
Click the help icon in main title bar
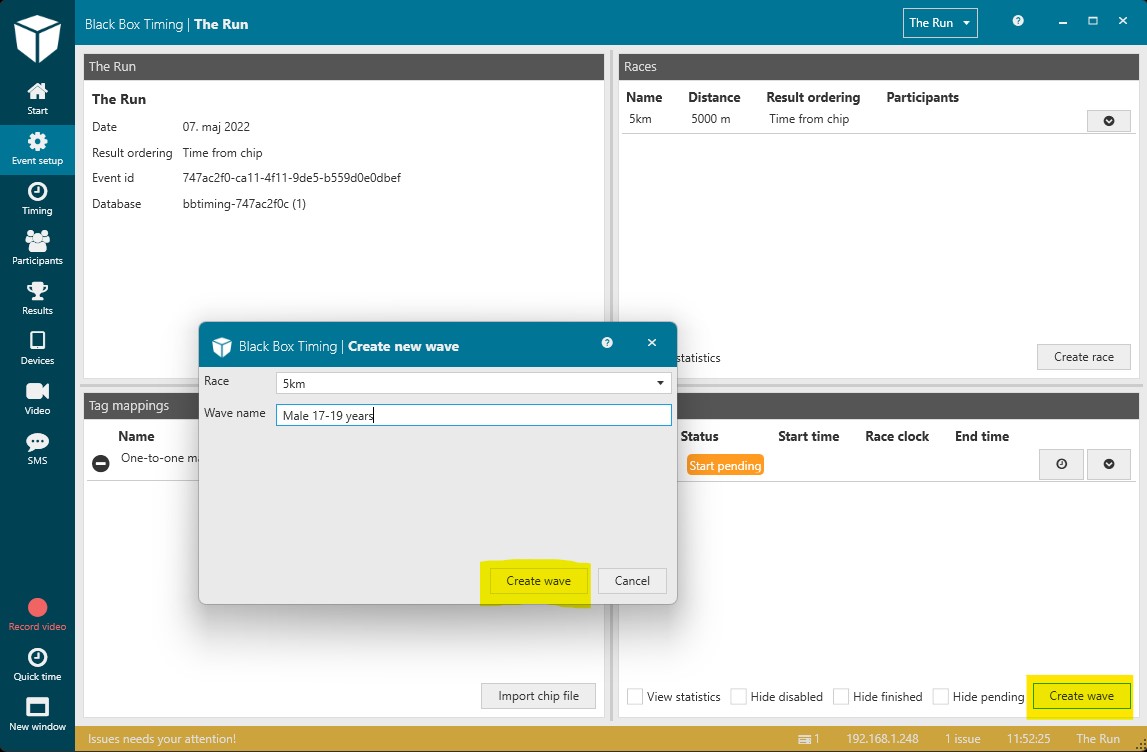(1018, 21)
